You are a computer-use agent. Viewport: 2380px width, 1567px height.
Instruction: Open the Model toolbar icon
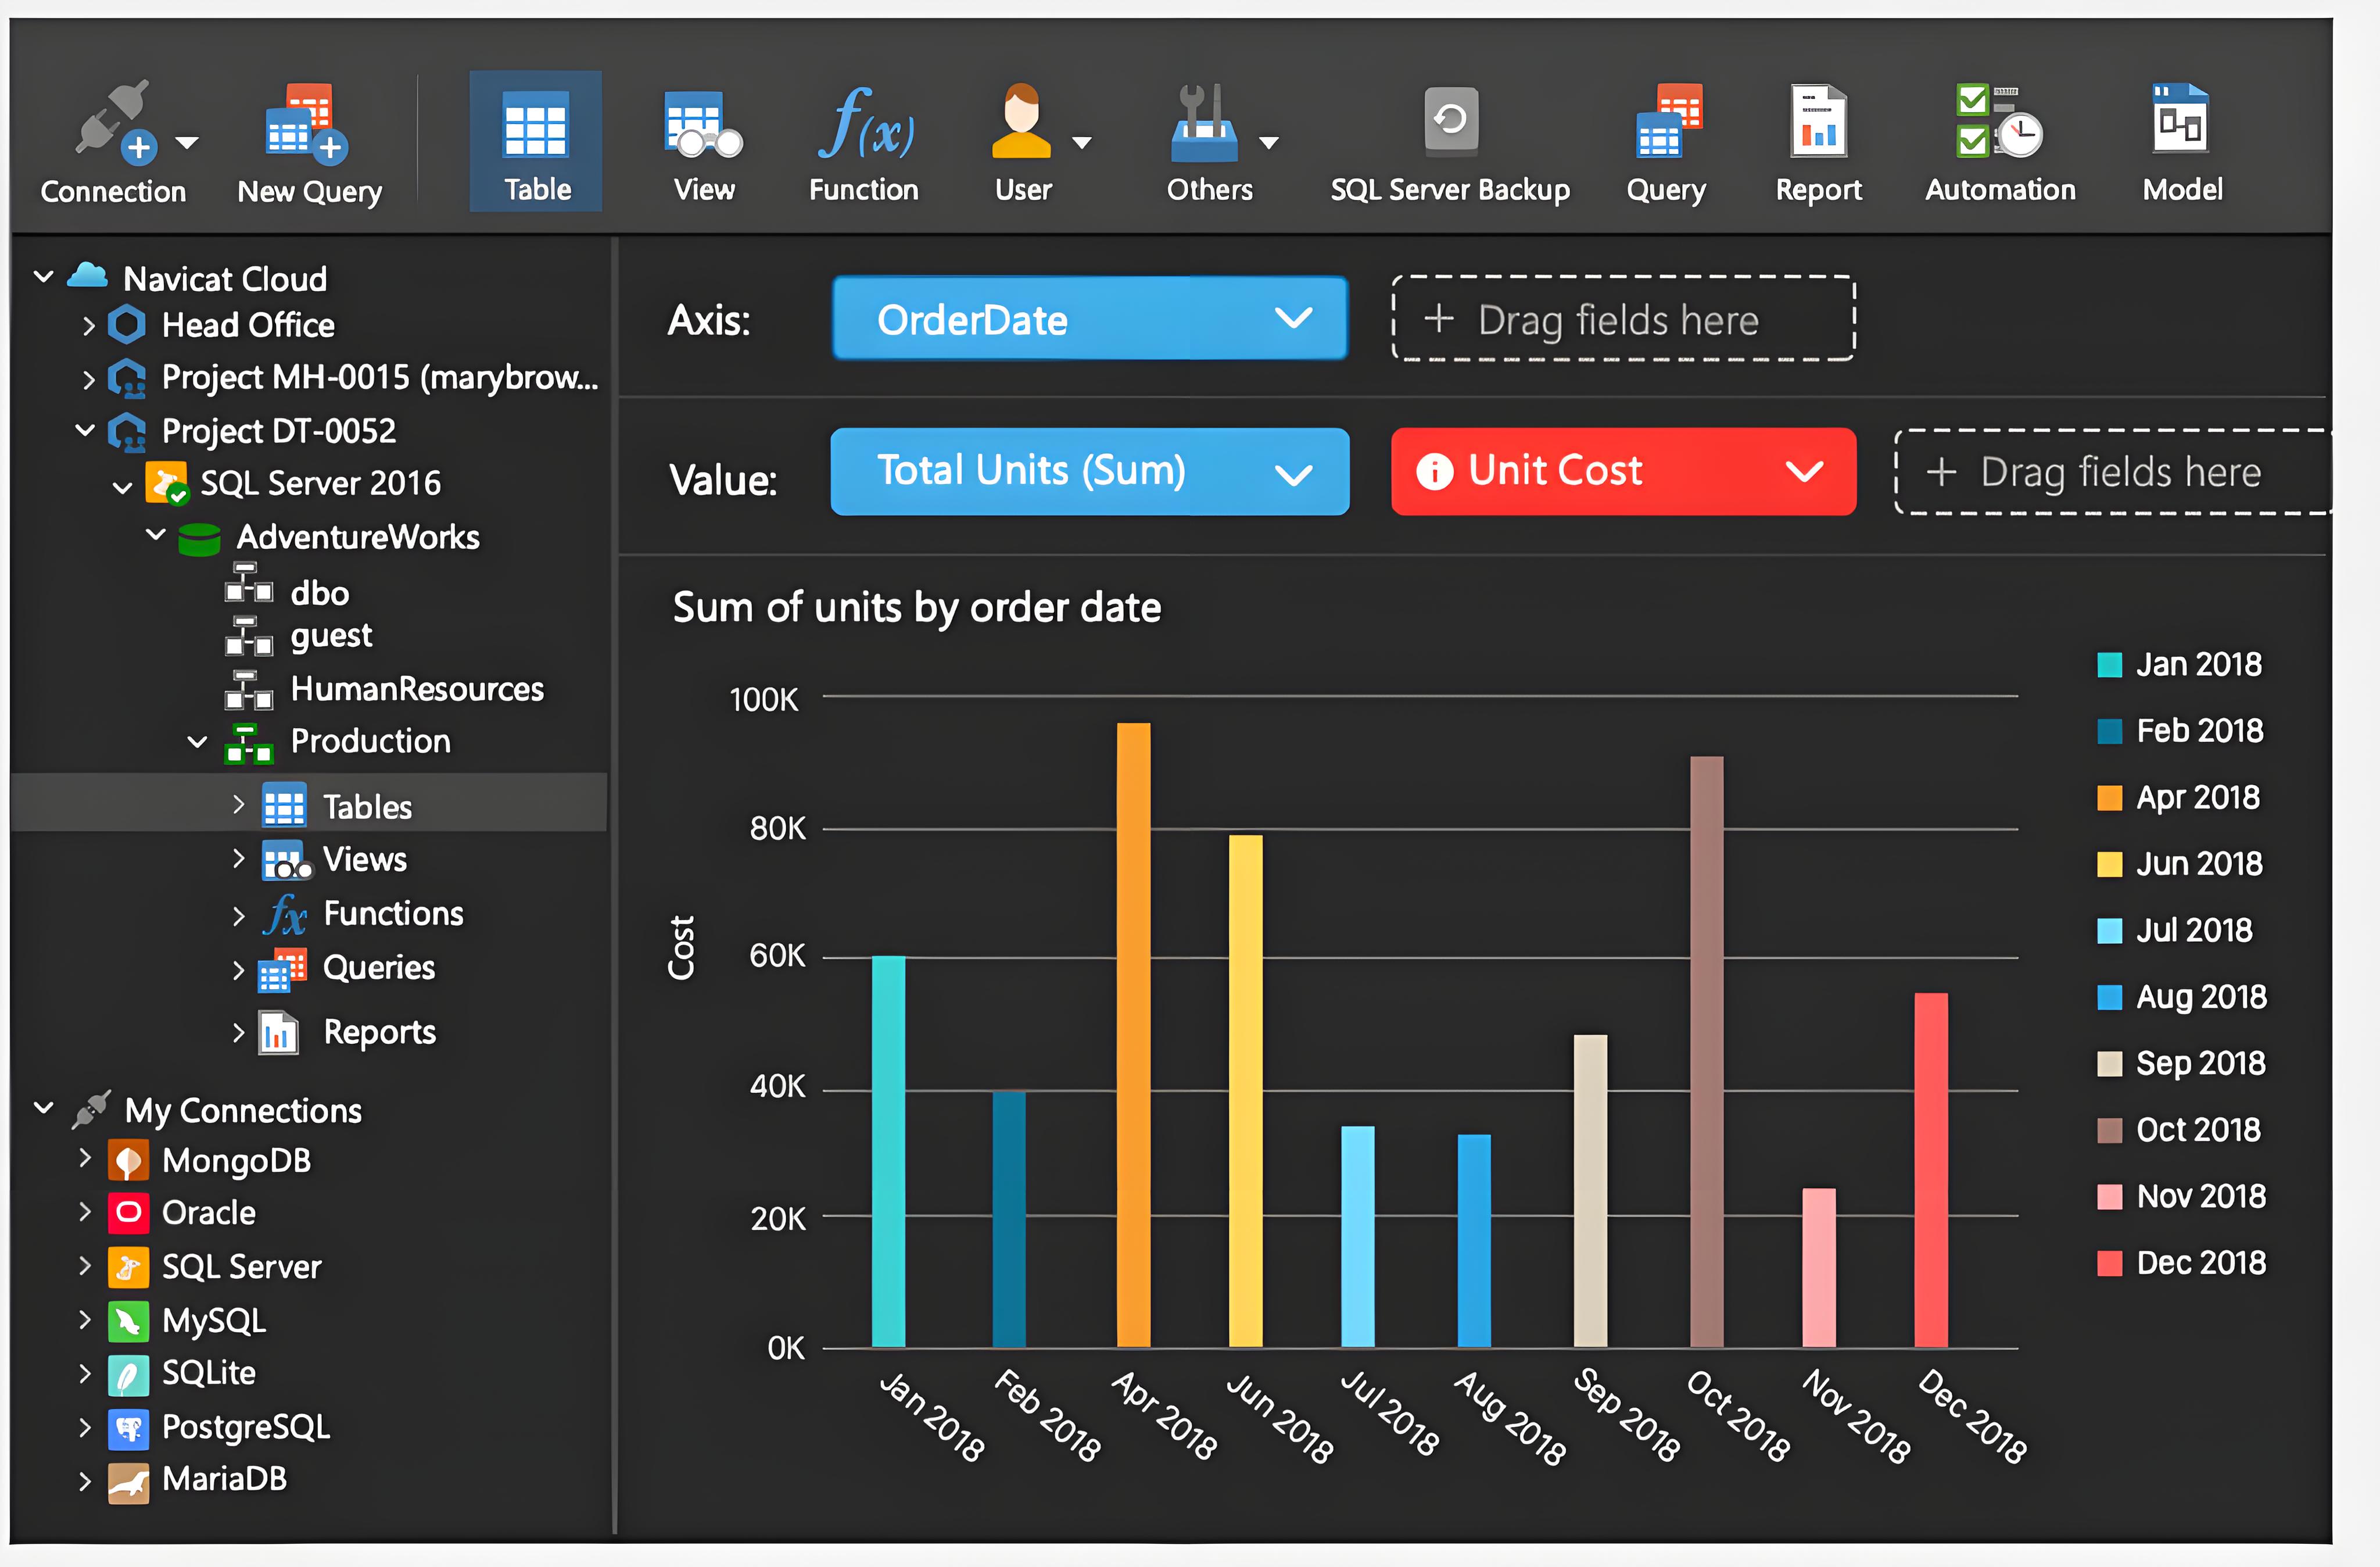[2181, 118]
